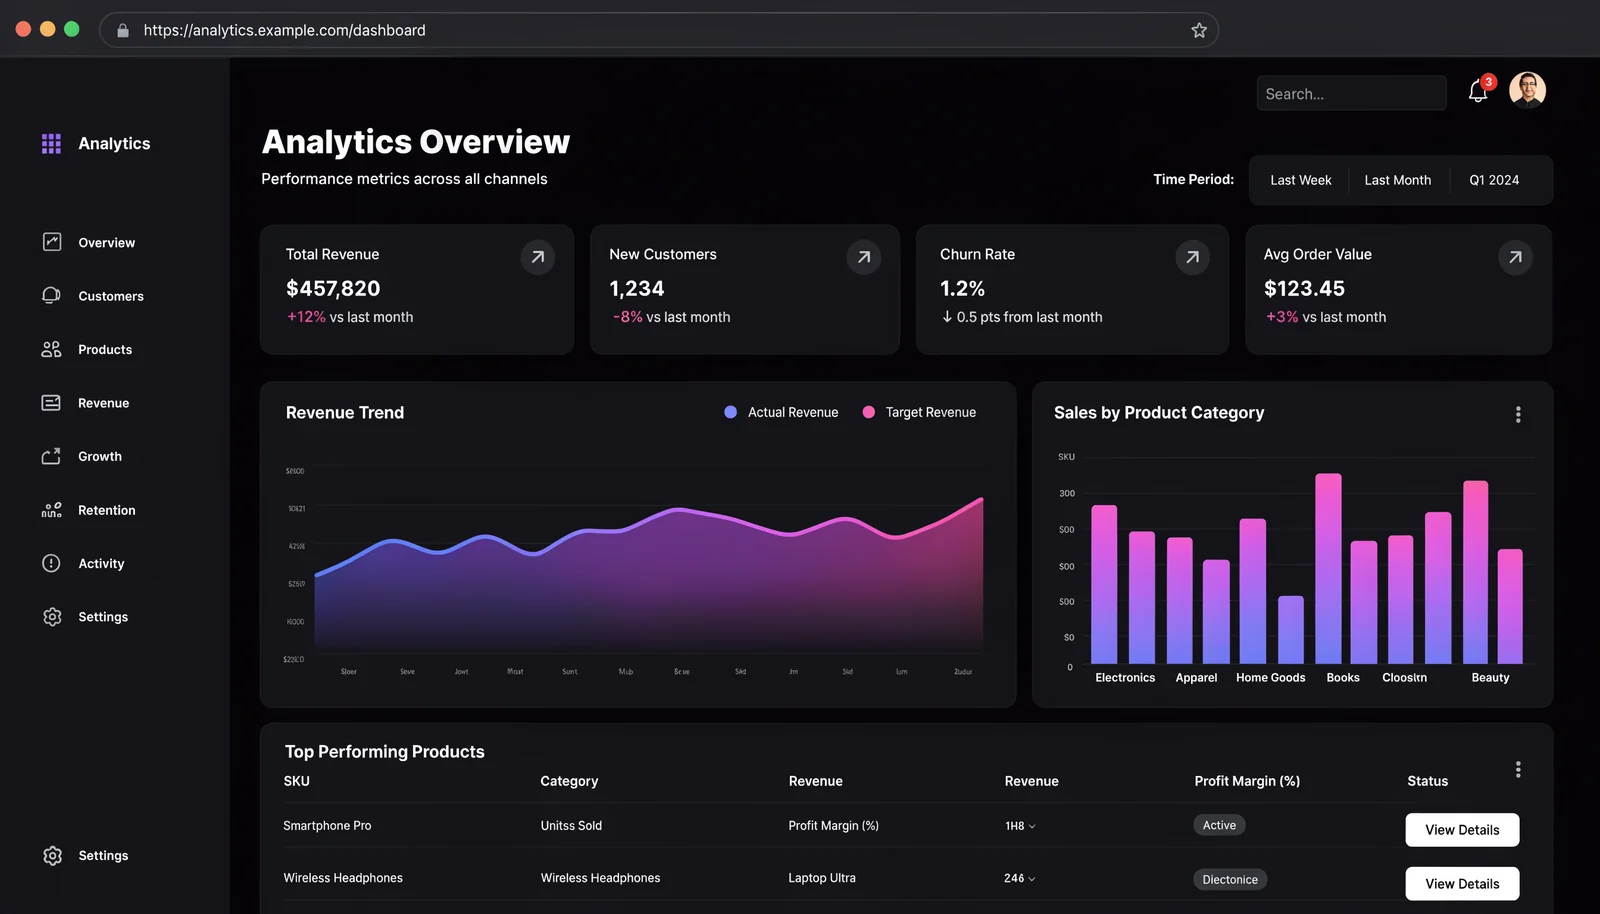The height and width of the screenshot is (914, 1600).
Task: Open the user profile avatar
Action: tap(1527, 90)
